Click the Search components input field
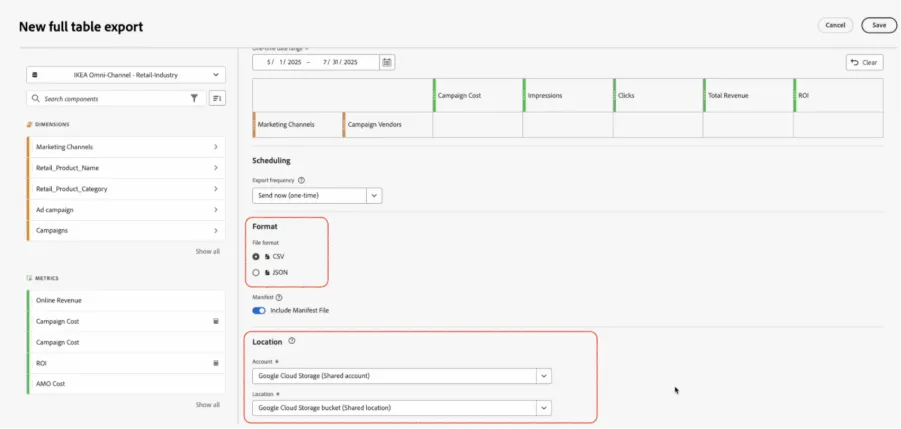The height and width of the screenshot is (429, 901). 116,99
